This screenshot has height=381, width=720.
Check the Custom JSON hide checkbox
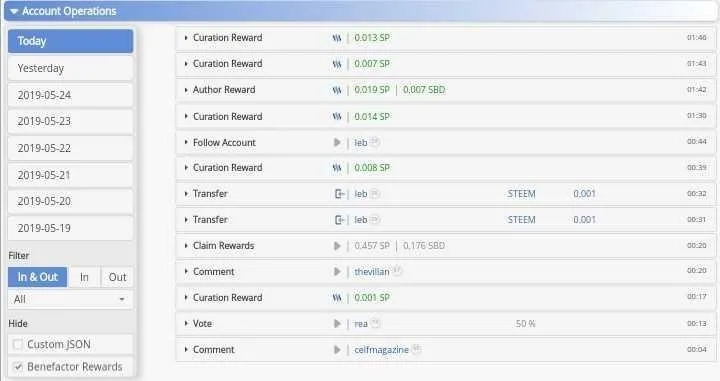(x=18, y=344)
